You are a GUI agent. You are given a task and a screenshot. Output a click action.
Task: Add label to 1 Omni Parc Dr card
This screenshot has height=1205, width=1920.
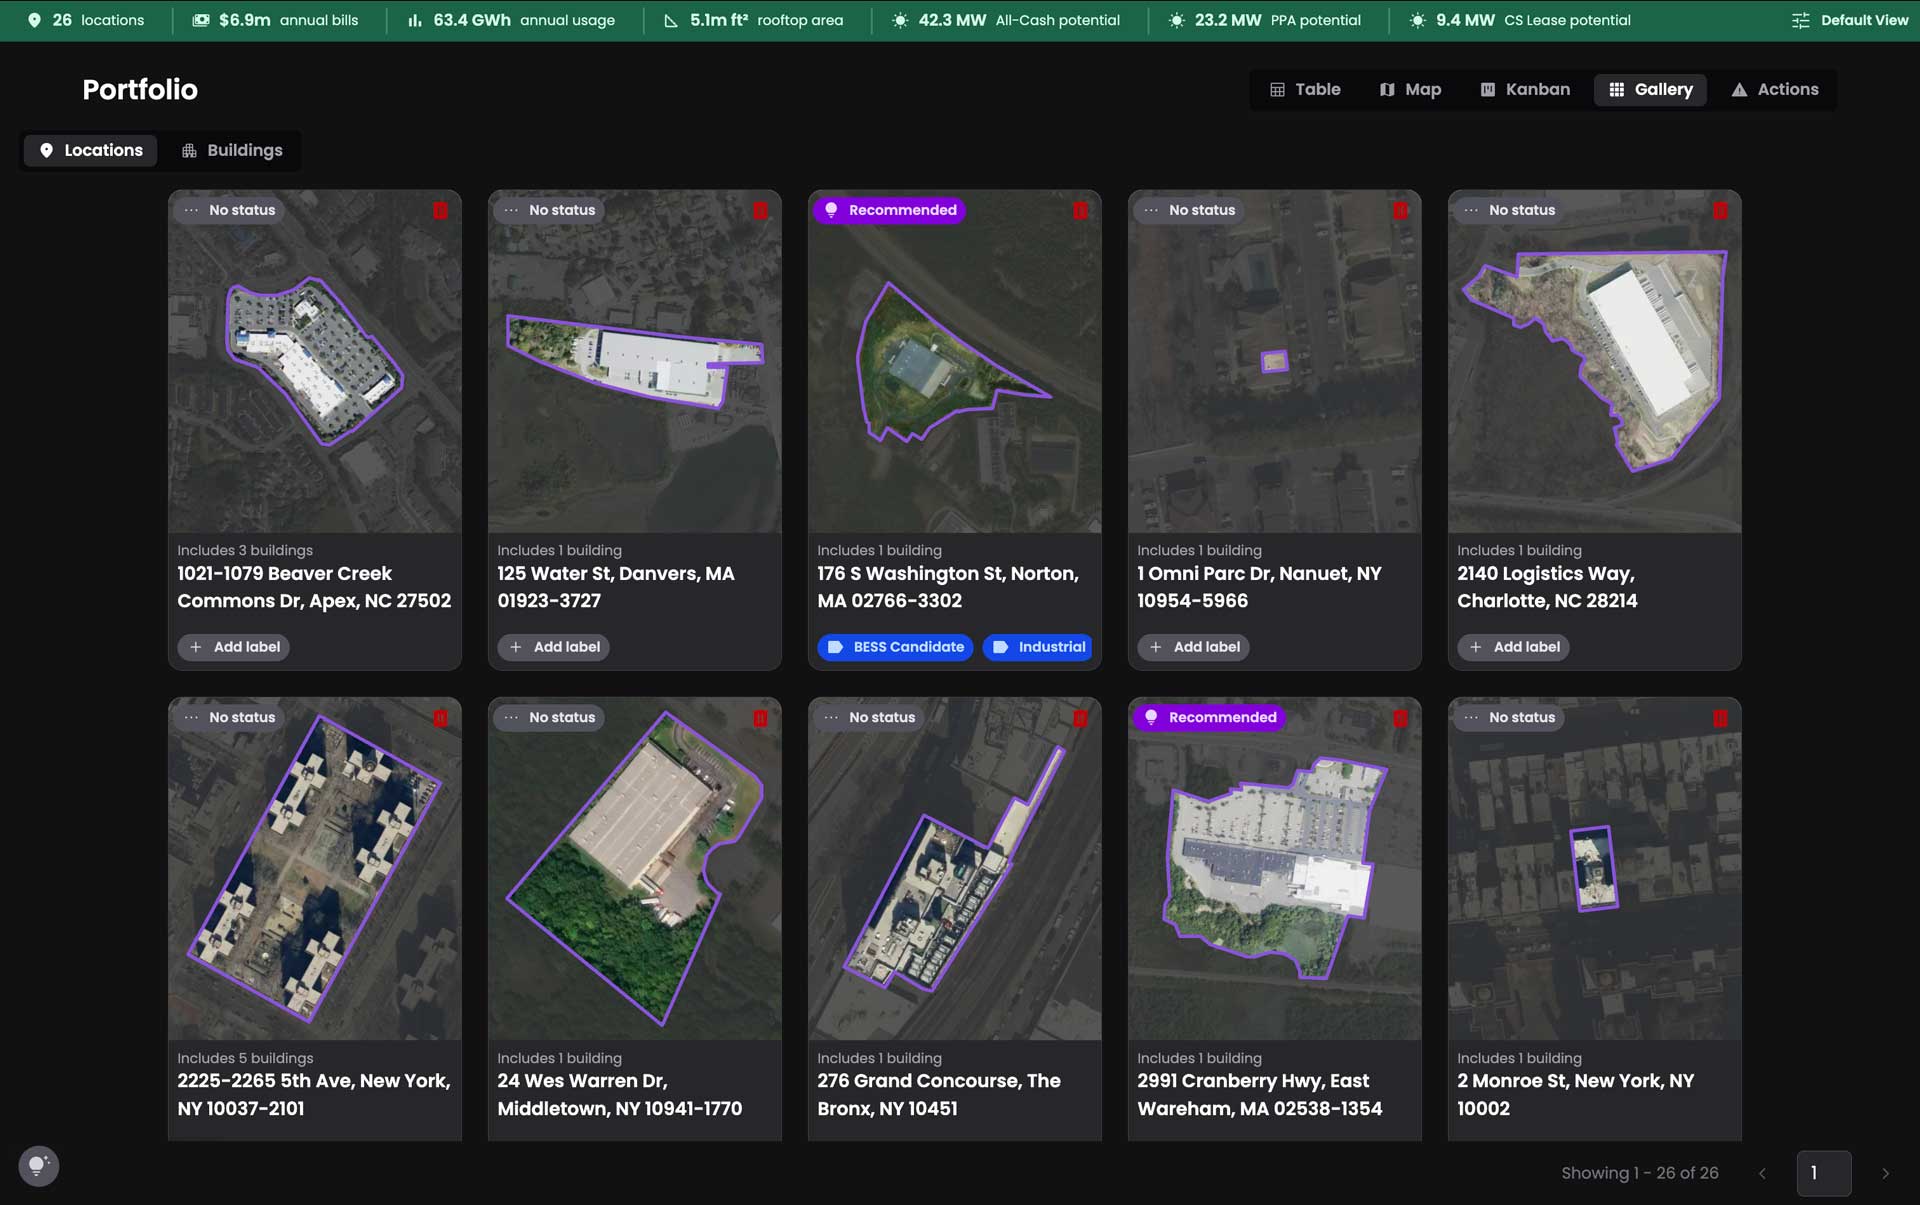pyautogui.click(x=1194, y=647)
